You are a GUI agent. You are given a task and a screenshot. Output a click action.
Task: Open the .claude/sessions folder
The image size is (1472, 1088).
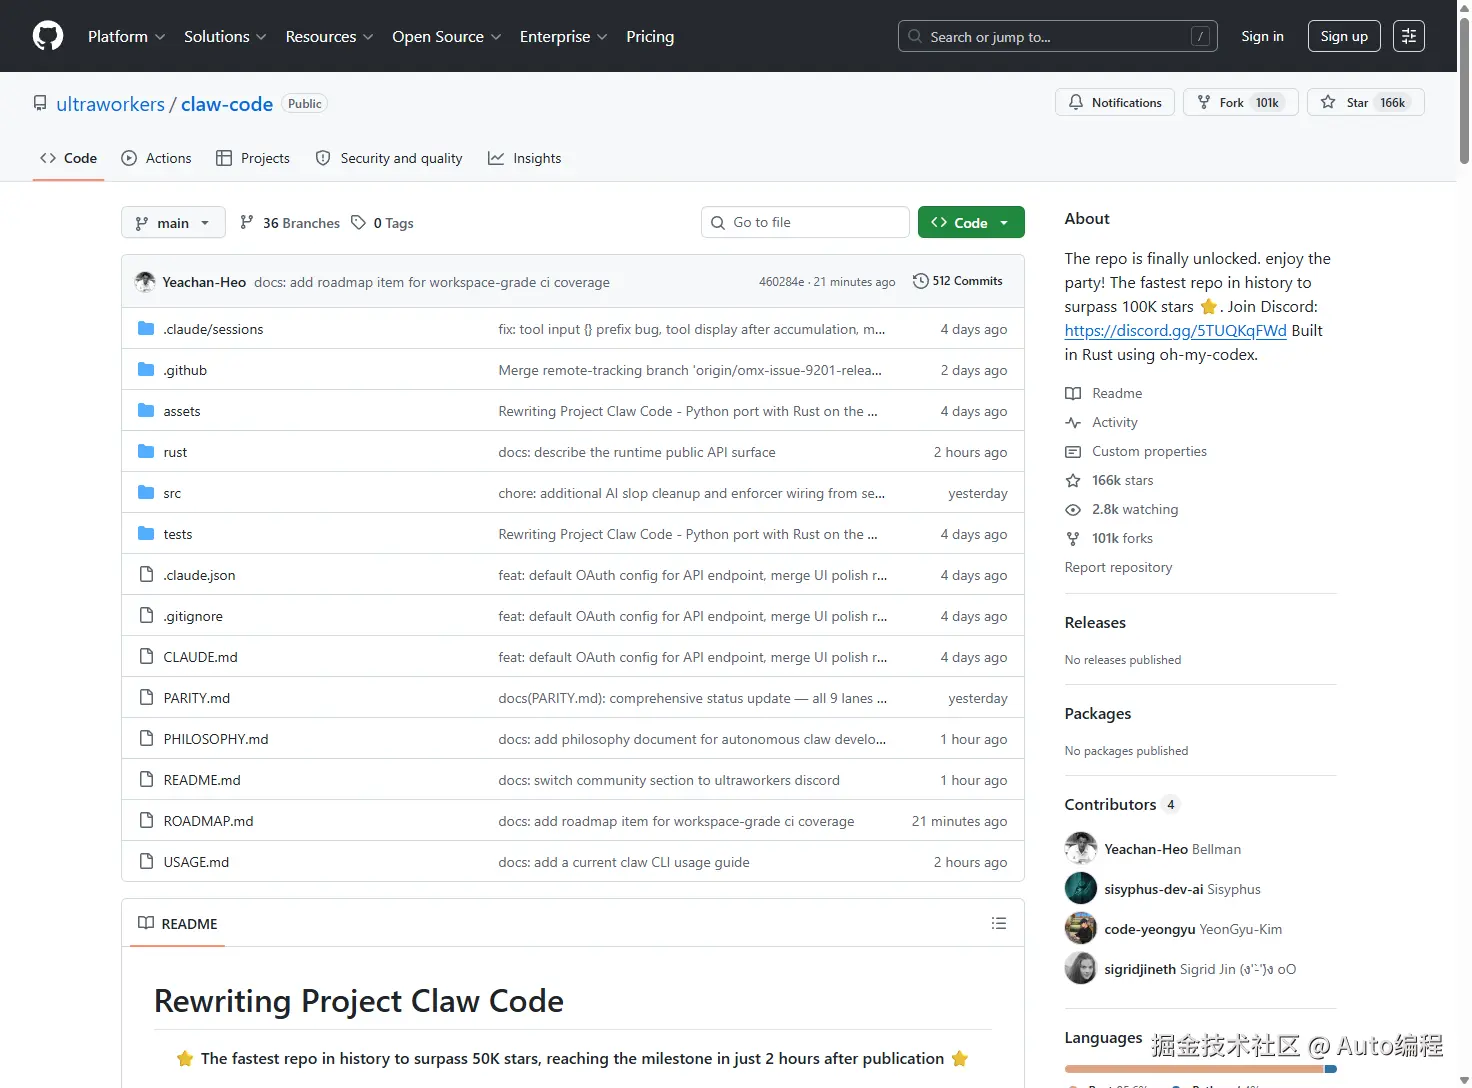tap(213, 329)
